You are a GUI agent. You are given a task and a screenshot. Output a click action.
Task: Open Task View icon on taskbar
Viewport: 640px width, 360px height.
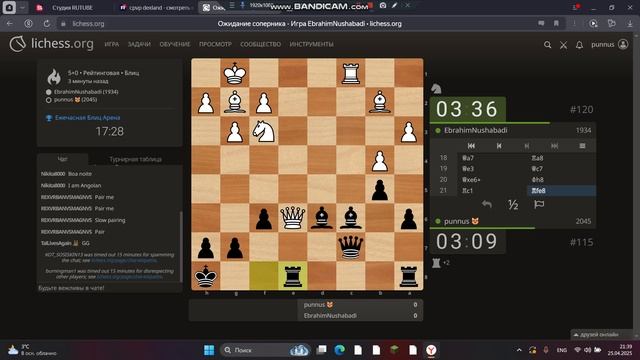click(322, 350)
